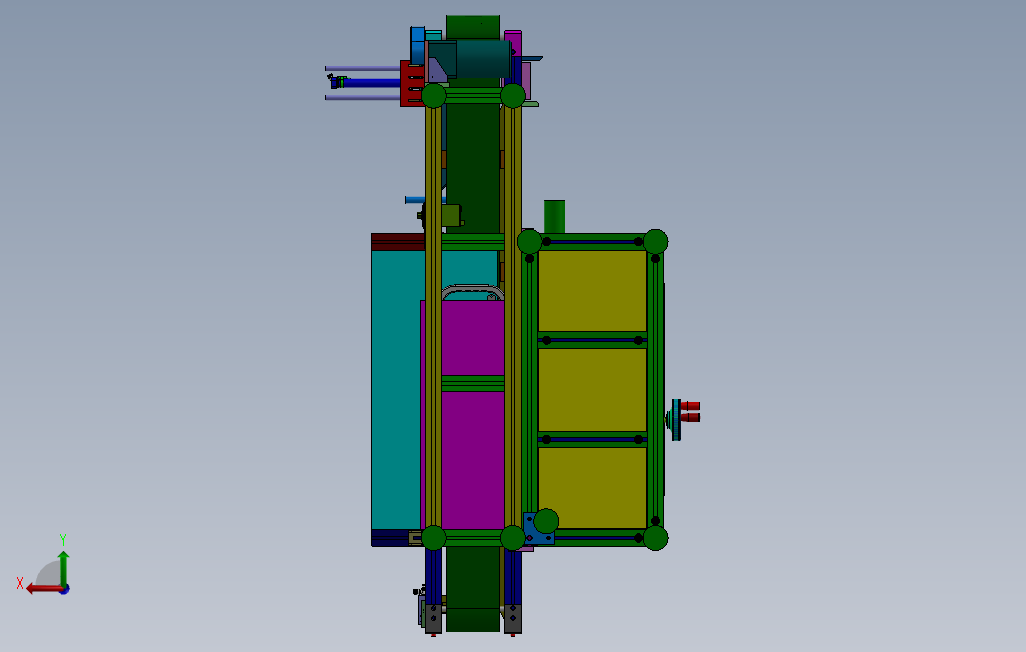
Task: Select the teal side panel of the model
Action: [x=395, y=389]
